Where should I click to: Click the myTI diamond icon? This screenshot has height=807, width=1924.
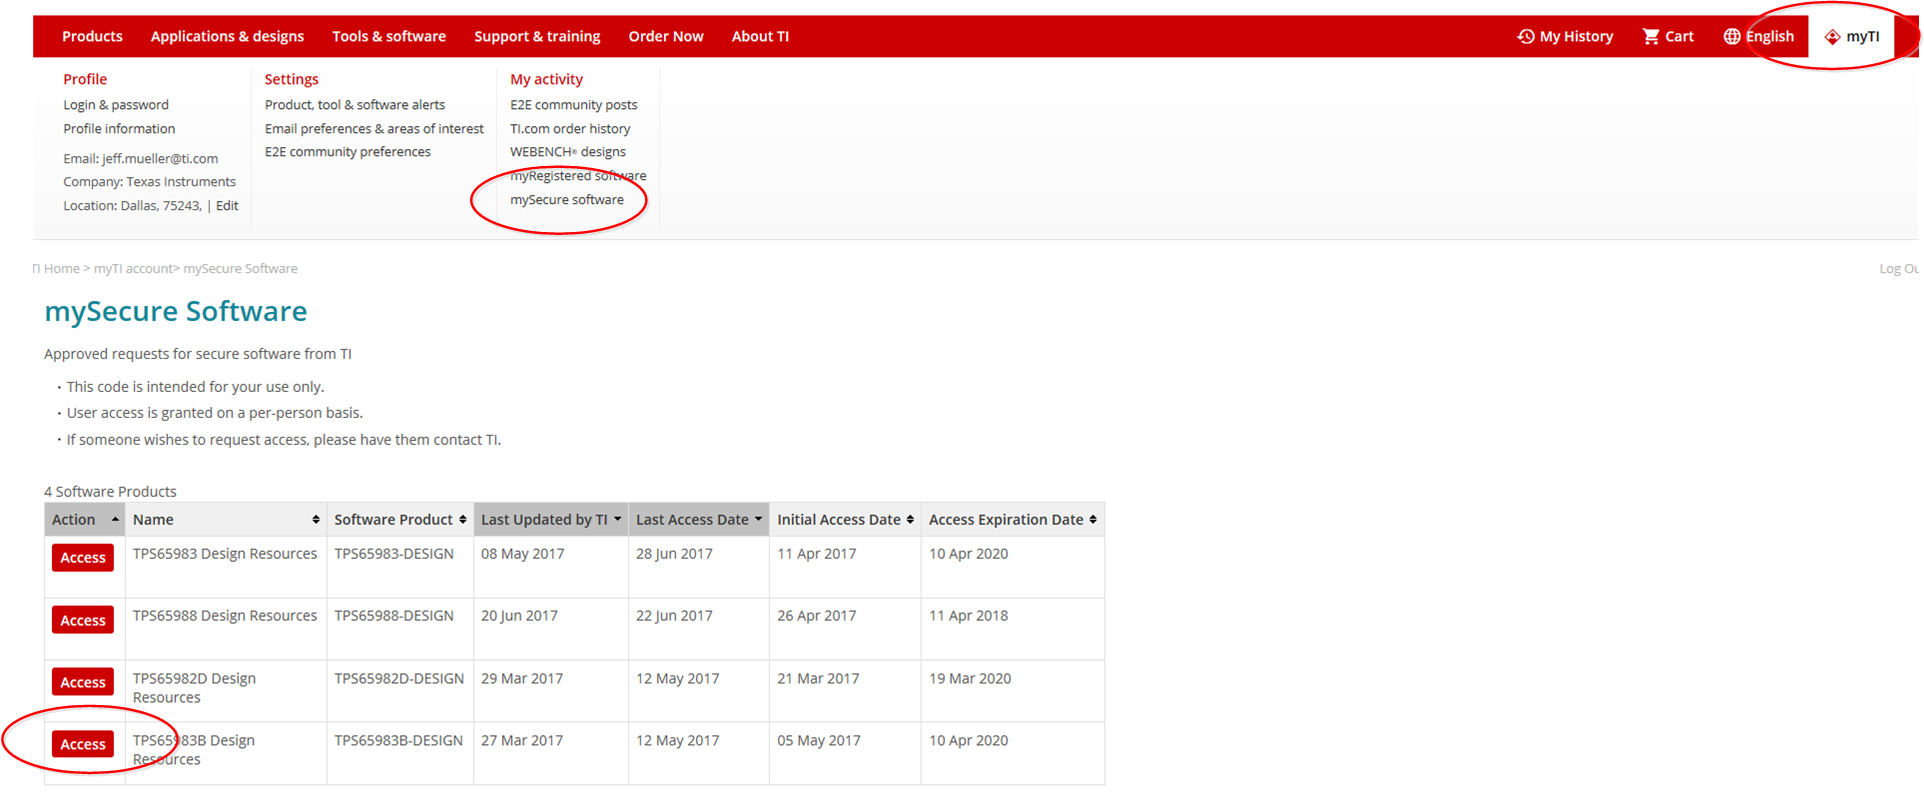(1832, 37)
